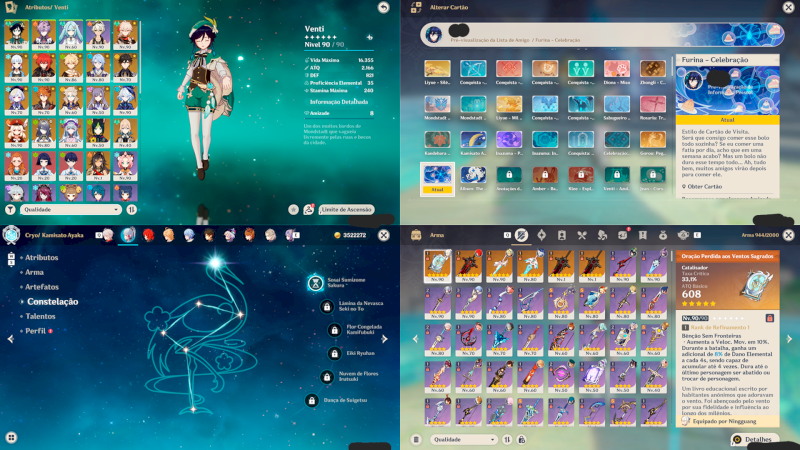800x450 pixels.
Task: Open the Artefatos menu item
Action: click(42, 287)
